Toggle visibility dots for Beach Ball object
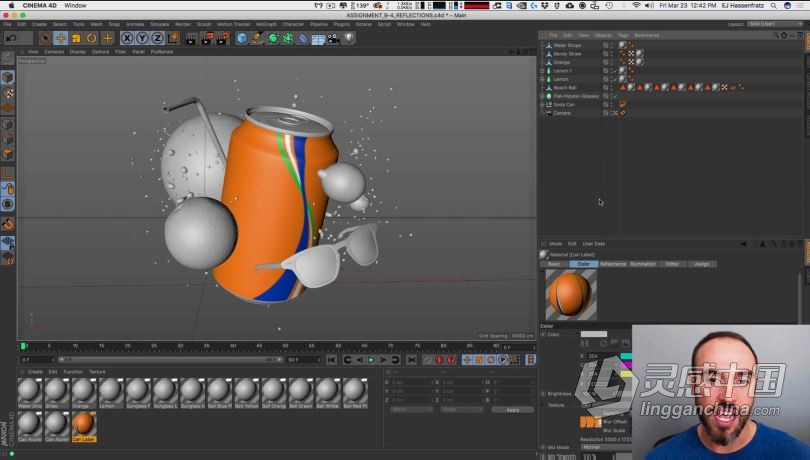This screenshot has width=810, height=460. tap(612, 88)
